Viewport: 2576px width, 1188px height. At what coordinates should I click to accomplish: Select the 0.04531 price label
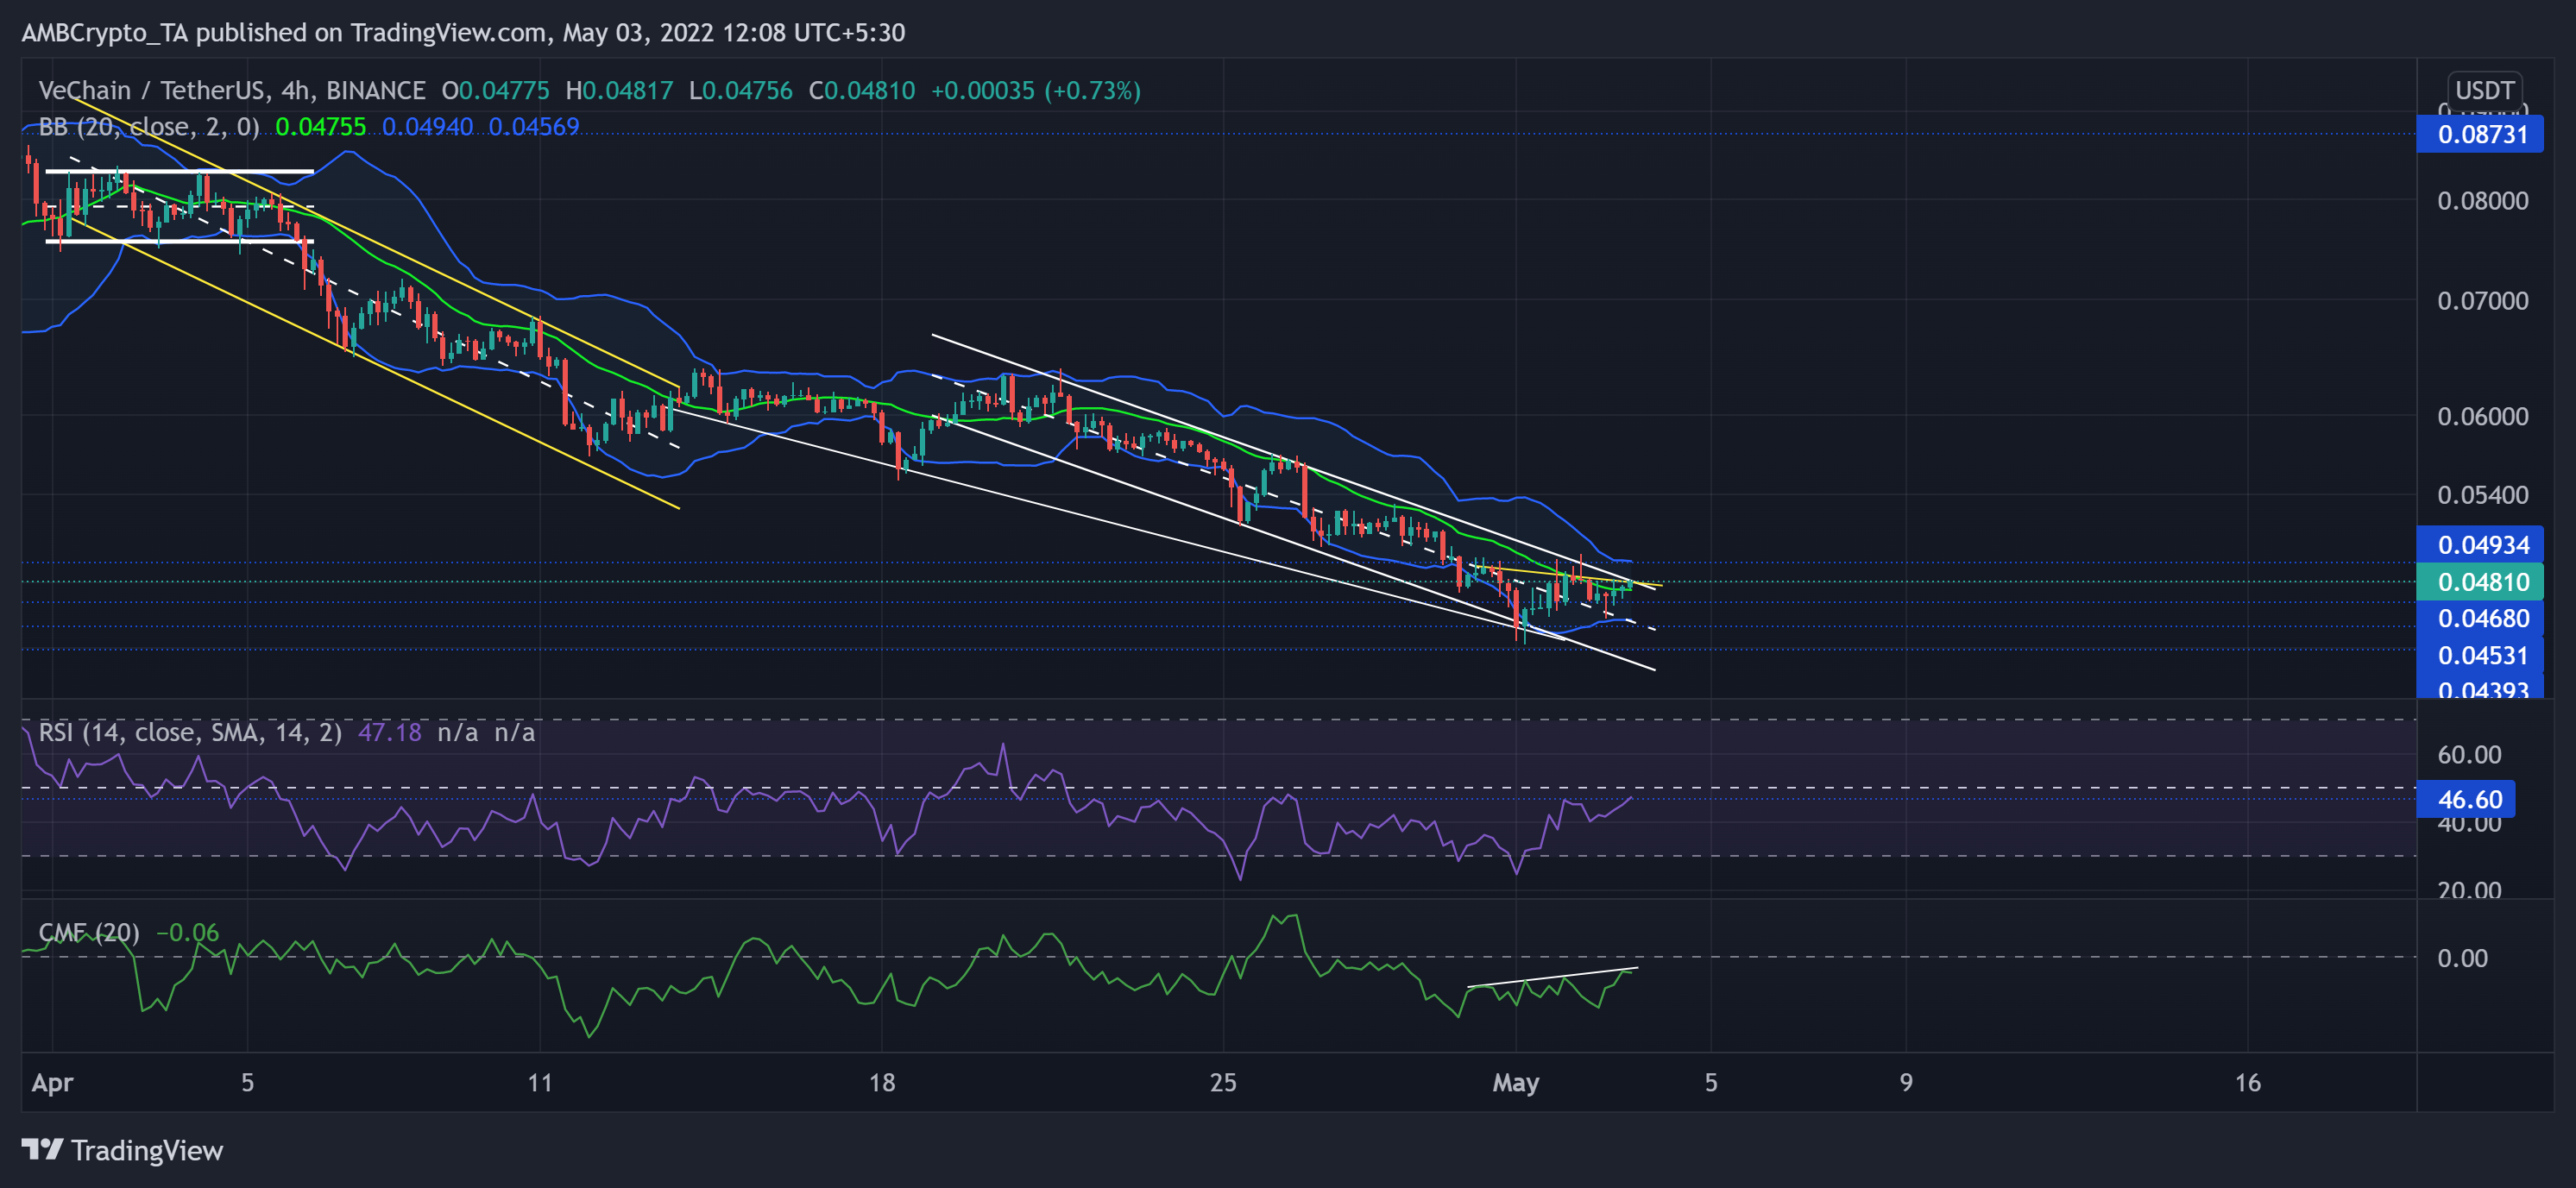point(2479,655)
